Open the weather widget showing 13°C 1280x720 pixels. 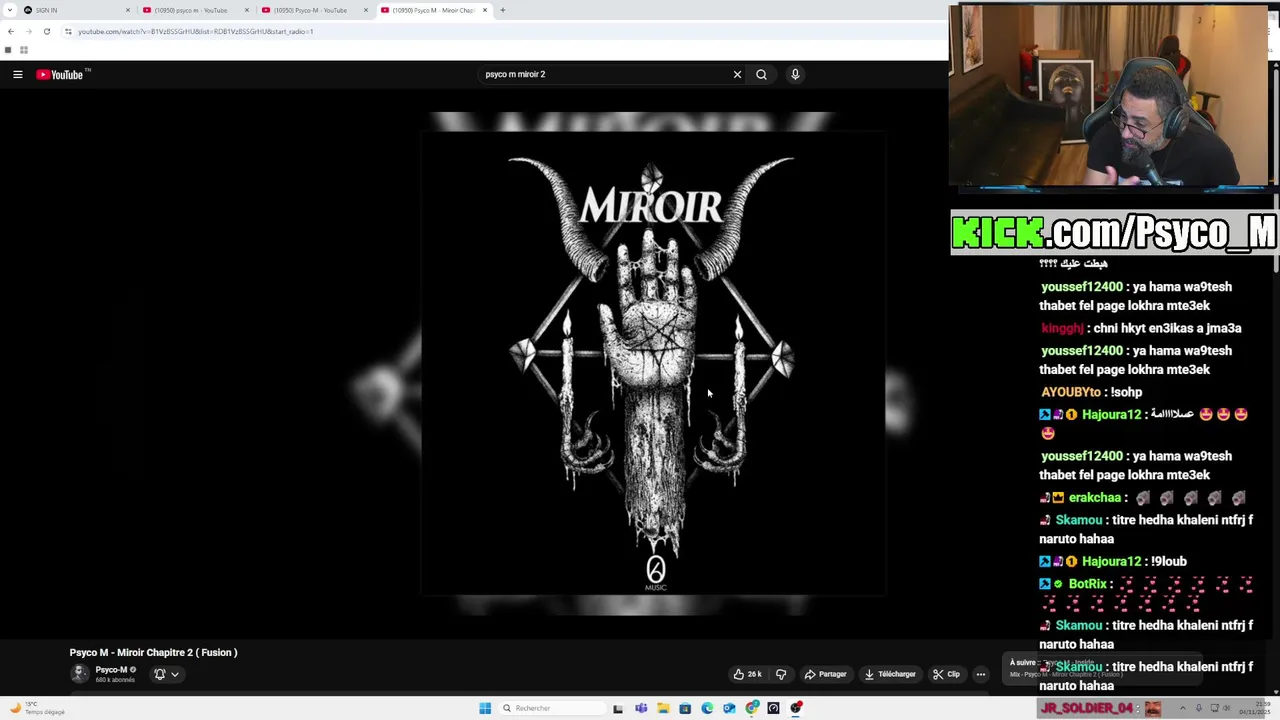tap(35, 708)
